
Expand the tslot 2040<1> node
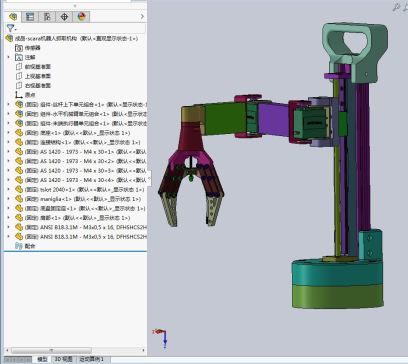coord(8,189)
